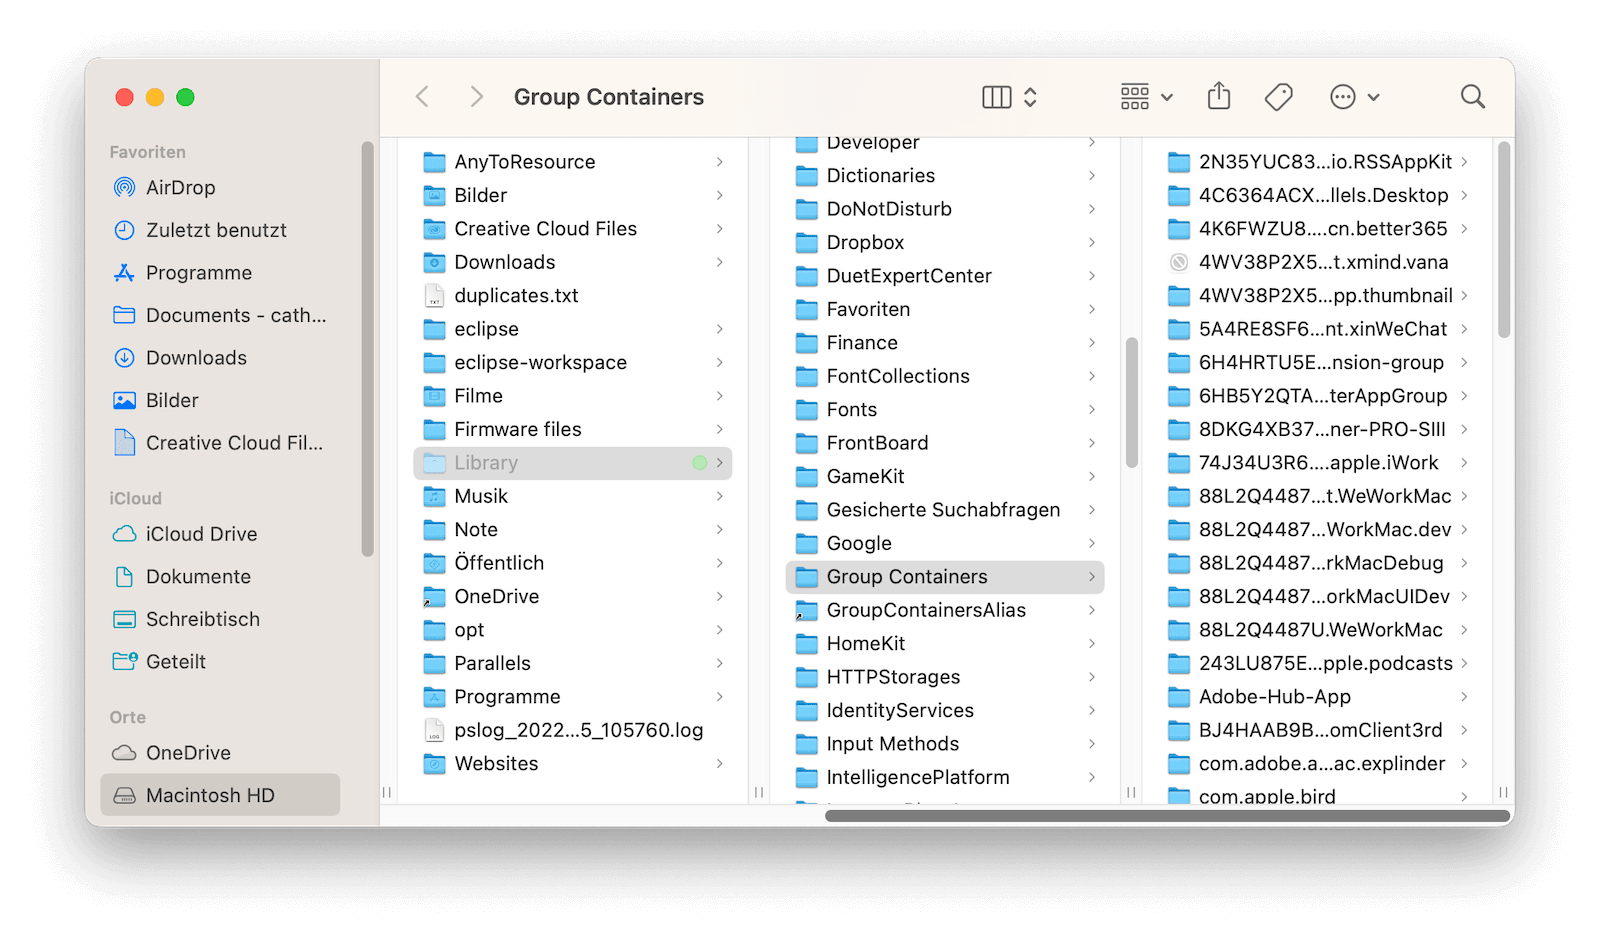Open iCloud Drive in the sidebar

pos(220,534)
